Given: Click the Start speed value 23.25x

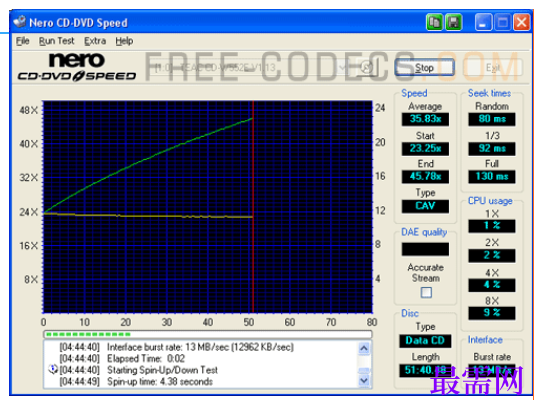Looking at the screenshot, I should (425, 149).
